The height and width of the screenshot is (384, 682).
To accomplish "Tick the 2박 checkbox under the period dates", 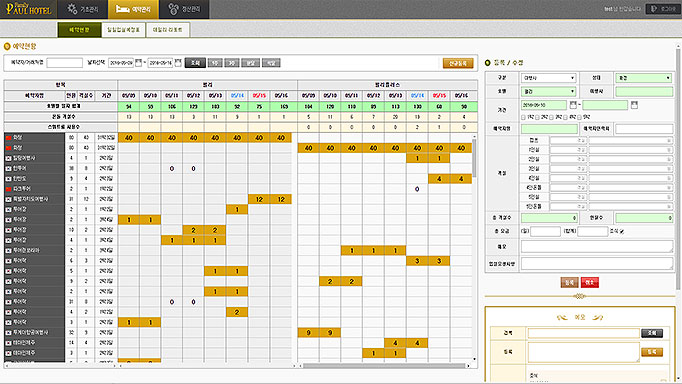I will pyautogui.click(x=537, y=117).
